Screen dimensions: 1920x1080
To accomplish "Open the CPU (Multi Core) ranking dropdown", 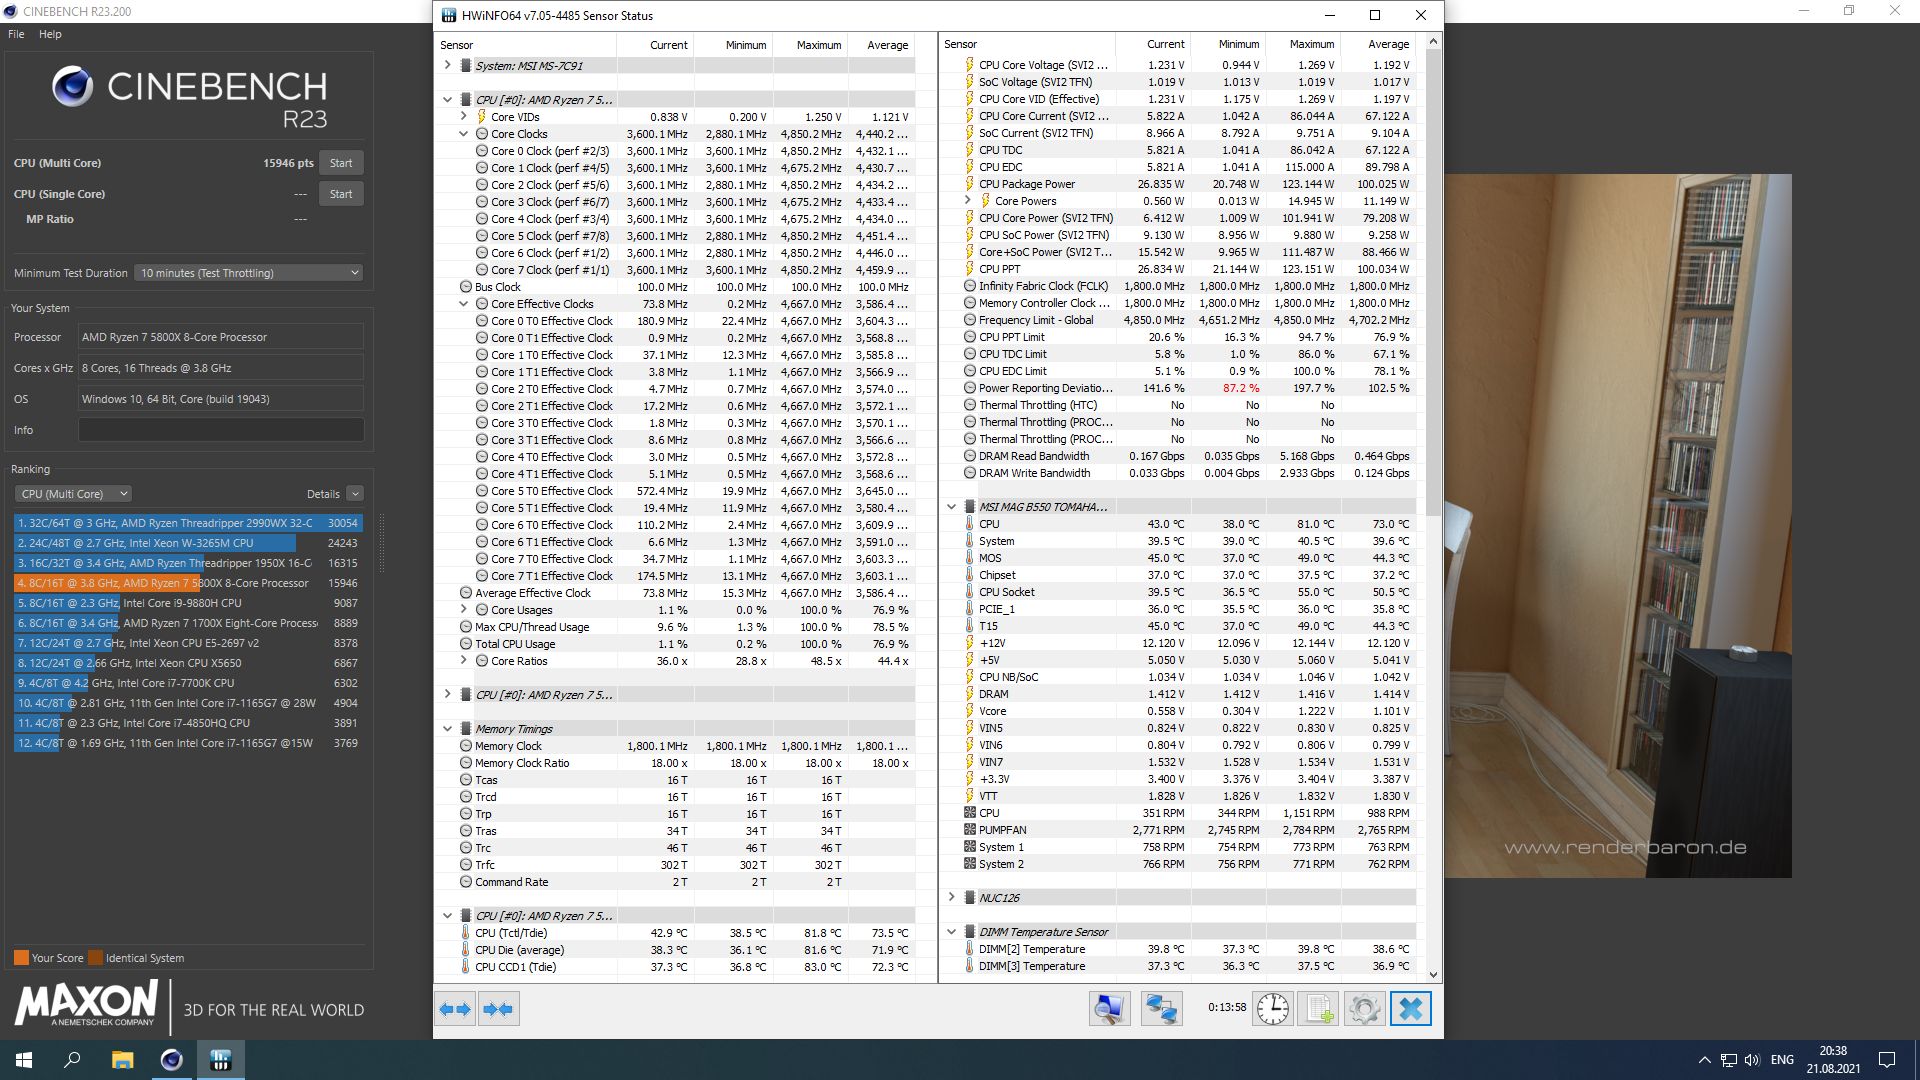I will tap(73, 494).
